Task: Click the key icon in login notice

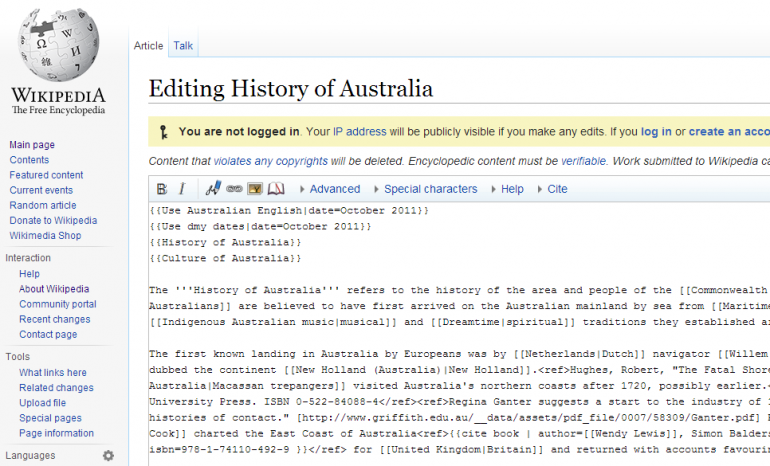Action: (164, 132)
